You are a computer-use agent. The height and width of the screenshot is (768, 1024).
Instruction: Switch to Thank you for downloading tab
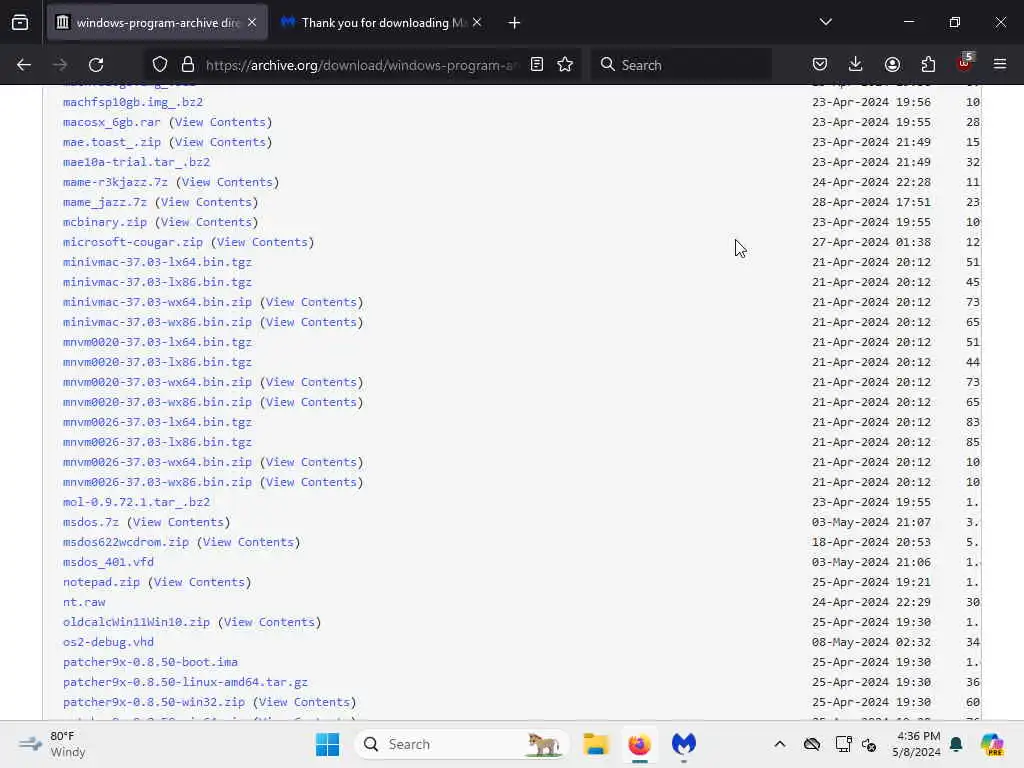pyautogui.click(x=382, y=23)
